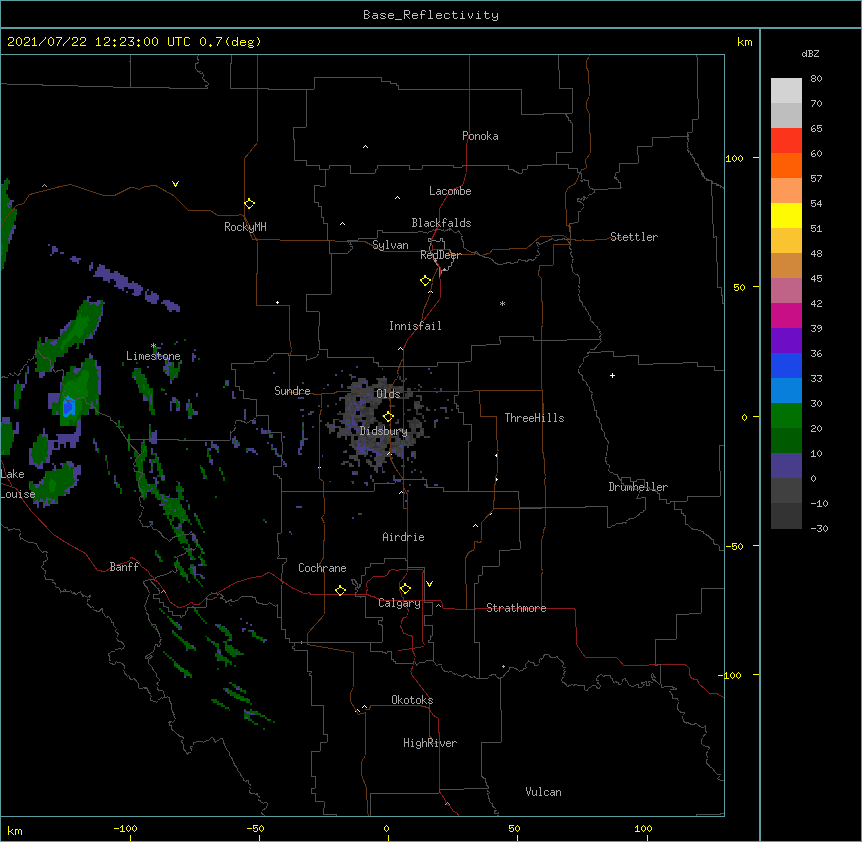Click the yellow v marker northwest of RockyMH
The image size is (862, 842).
(x=175, y=184)
